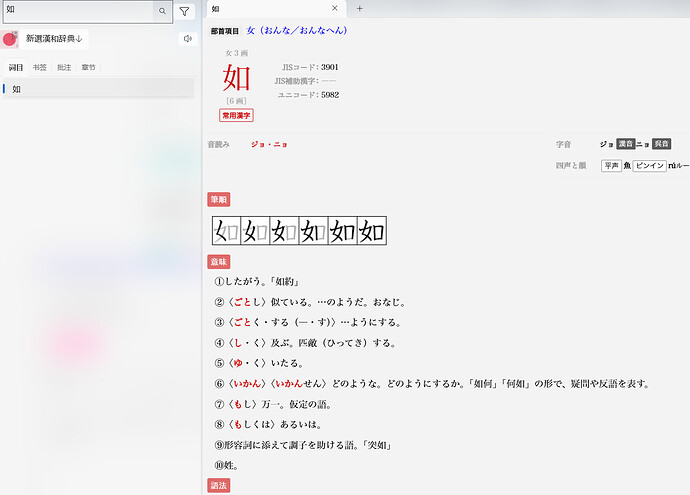This screenshot has width=690, height=495.
Task: Click the search magnifier icon
Action: pos(162,11)
